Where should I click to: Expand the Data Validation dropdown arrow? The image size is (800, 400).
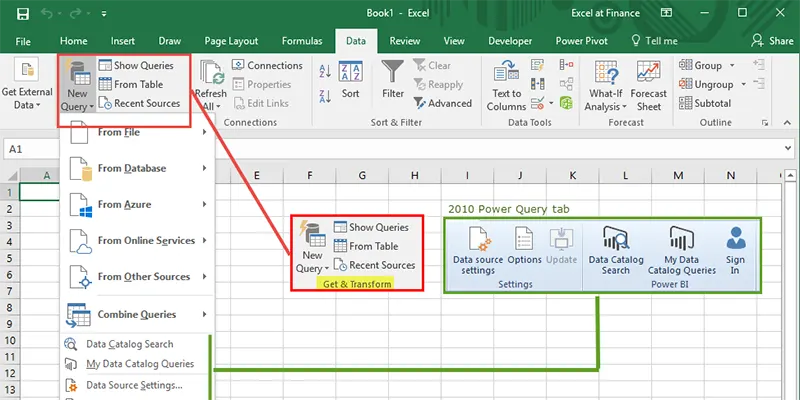coord(551,103)
